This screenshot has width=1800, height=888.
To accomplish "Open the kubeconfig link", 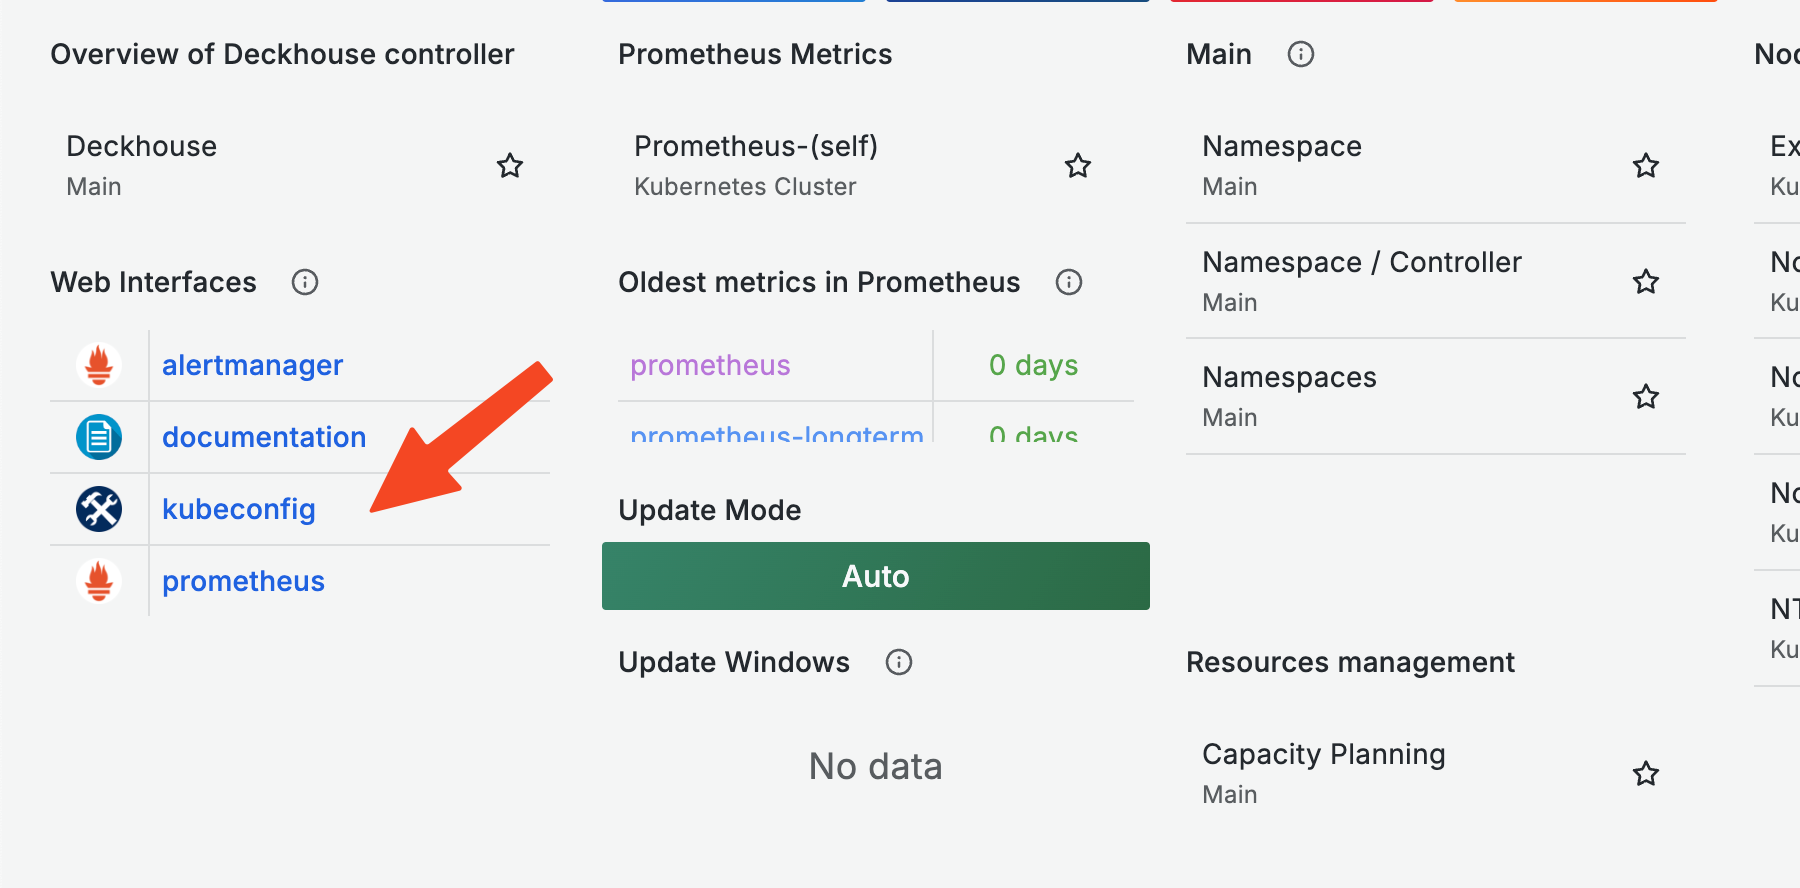I will (x=239, y=509).
